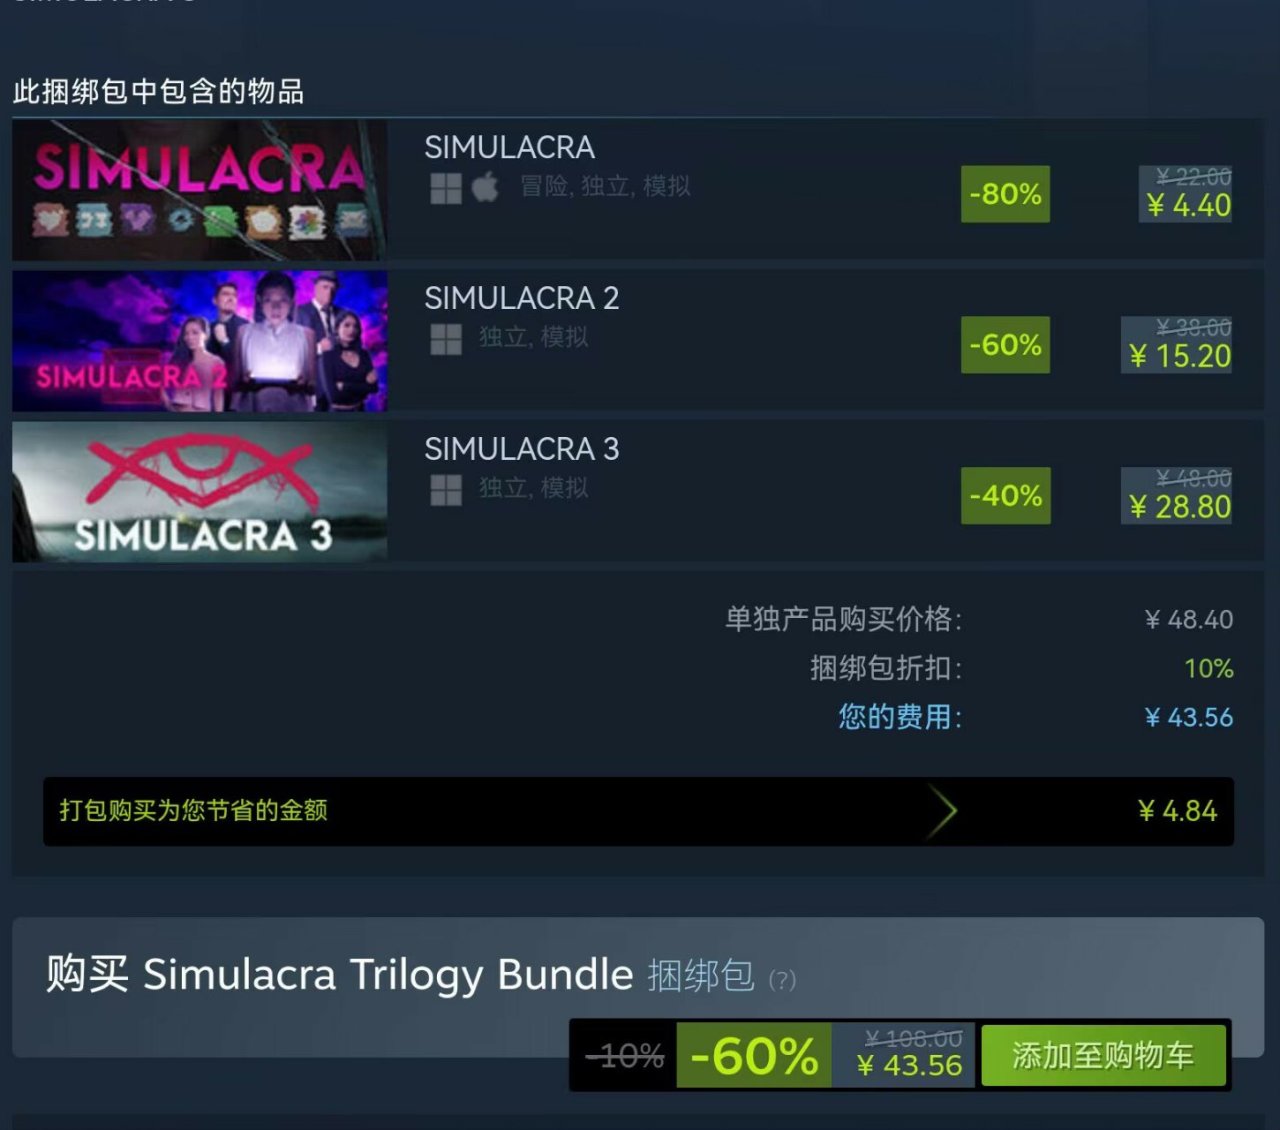Open the SIMULACRA game thumbnail
This screenshot has height=1130, width=1280.
(200, 190)
